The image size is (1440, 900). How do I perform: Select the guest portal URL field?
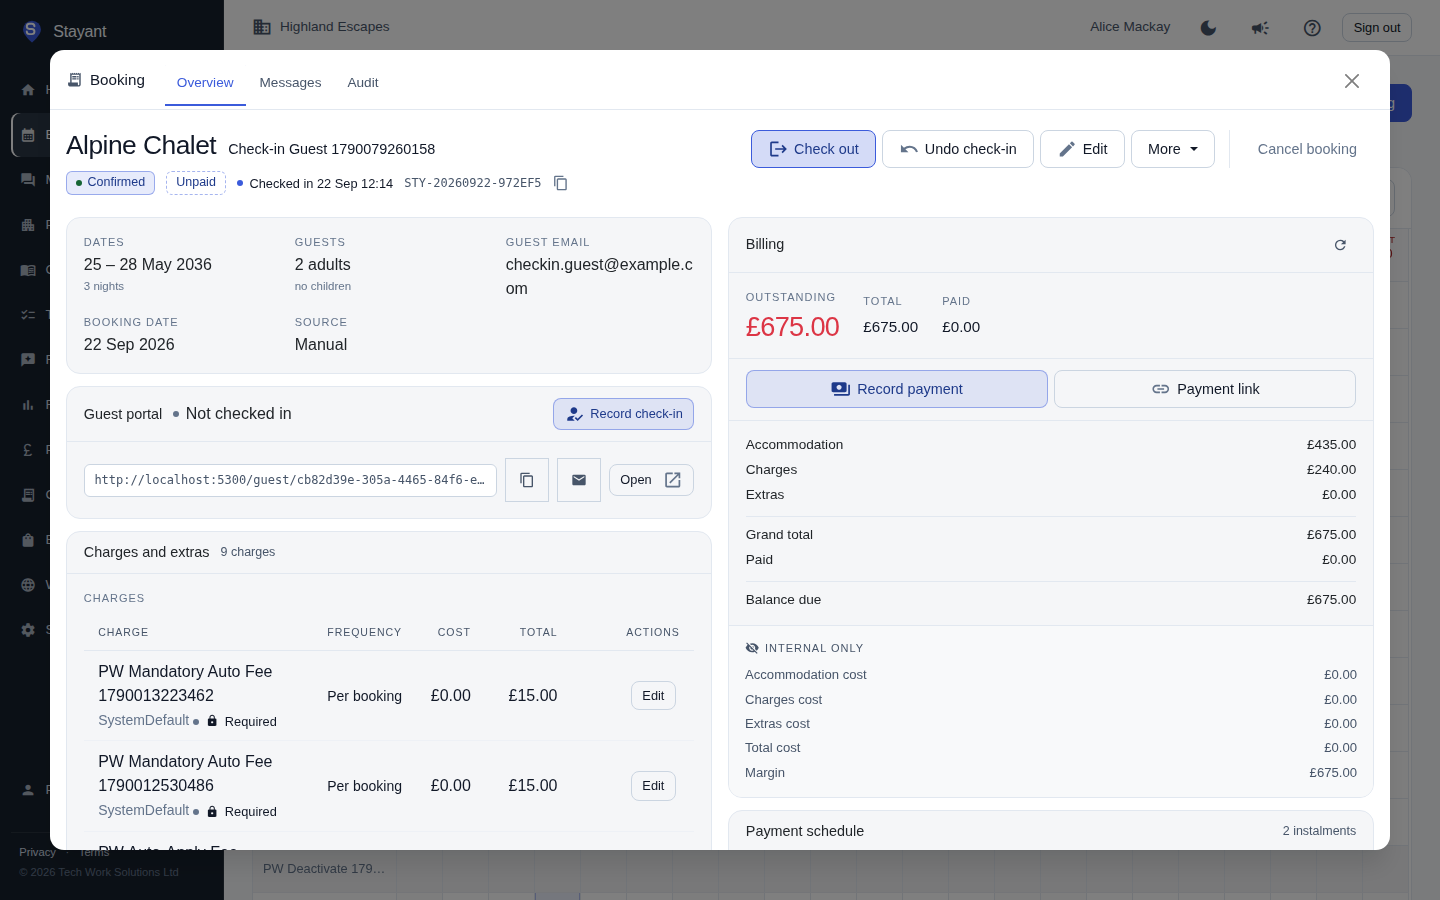[x=290, y=480]
